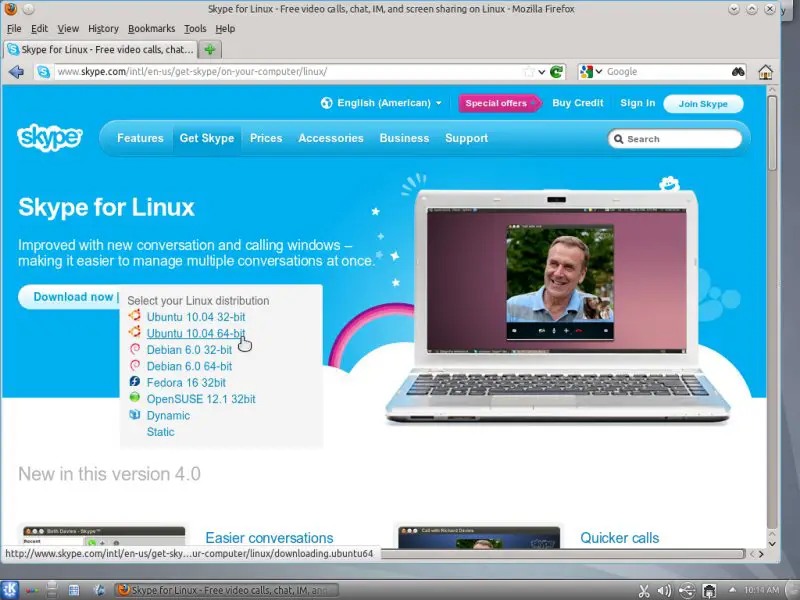Open the Bookmarks menu
This screenshot has height=600, width=800.
point(152,29)
